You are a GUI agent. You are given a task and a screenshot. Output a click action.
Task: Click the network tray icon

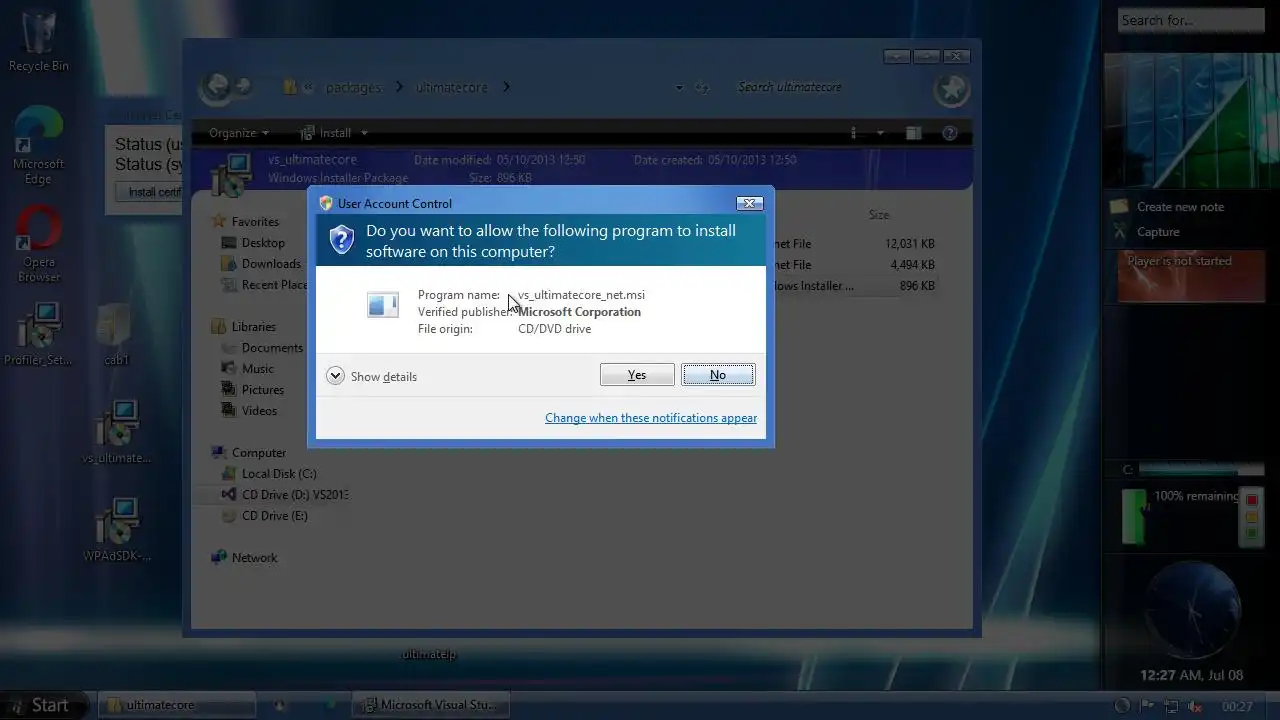[x=1170, y=706]
